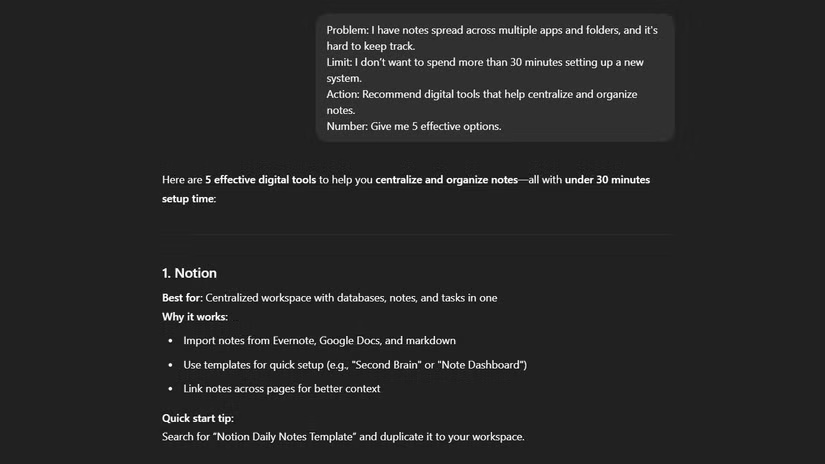Click the "Why it works:" label
The image size is (825, 464).
195,317
